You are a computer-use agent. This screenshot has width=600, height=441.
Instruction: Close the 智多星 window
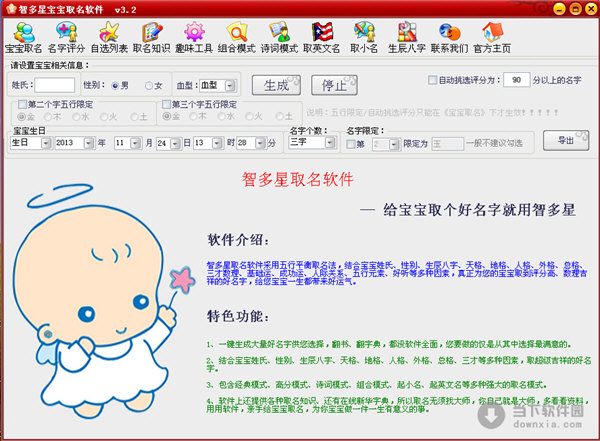point(591,8)
